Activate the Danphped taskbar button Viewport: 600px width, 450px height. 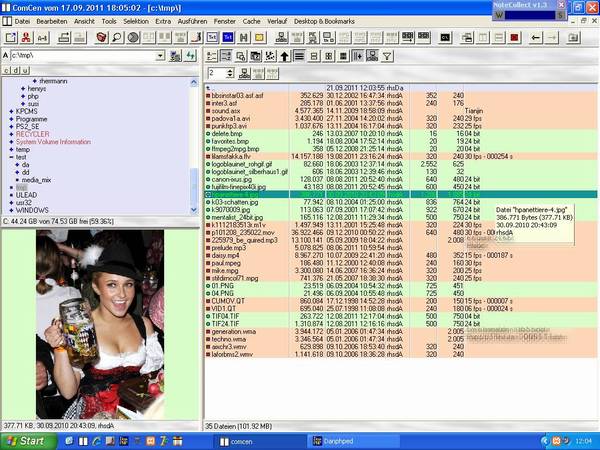353,442
